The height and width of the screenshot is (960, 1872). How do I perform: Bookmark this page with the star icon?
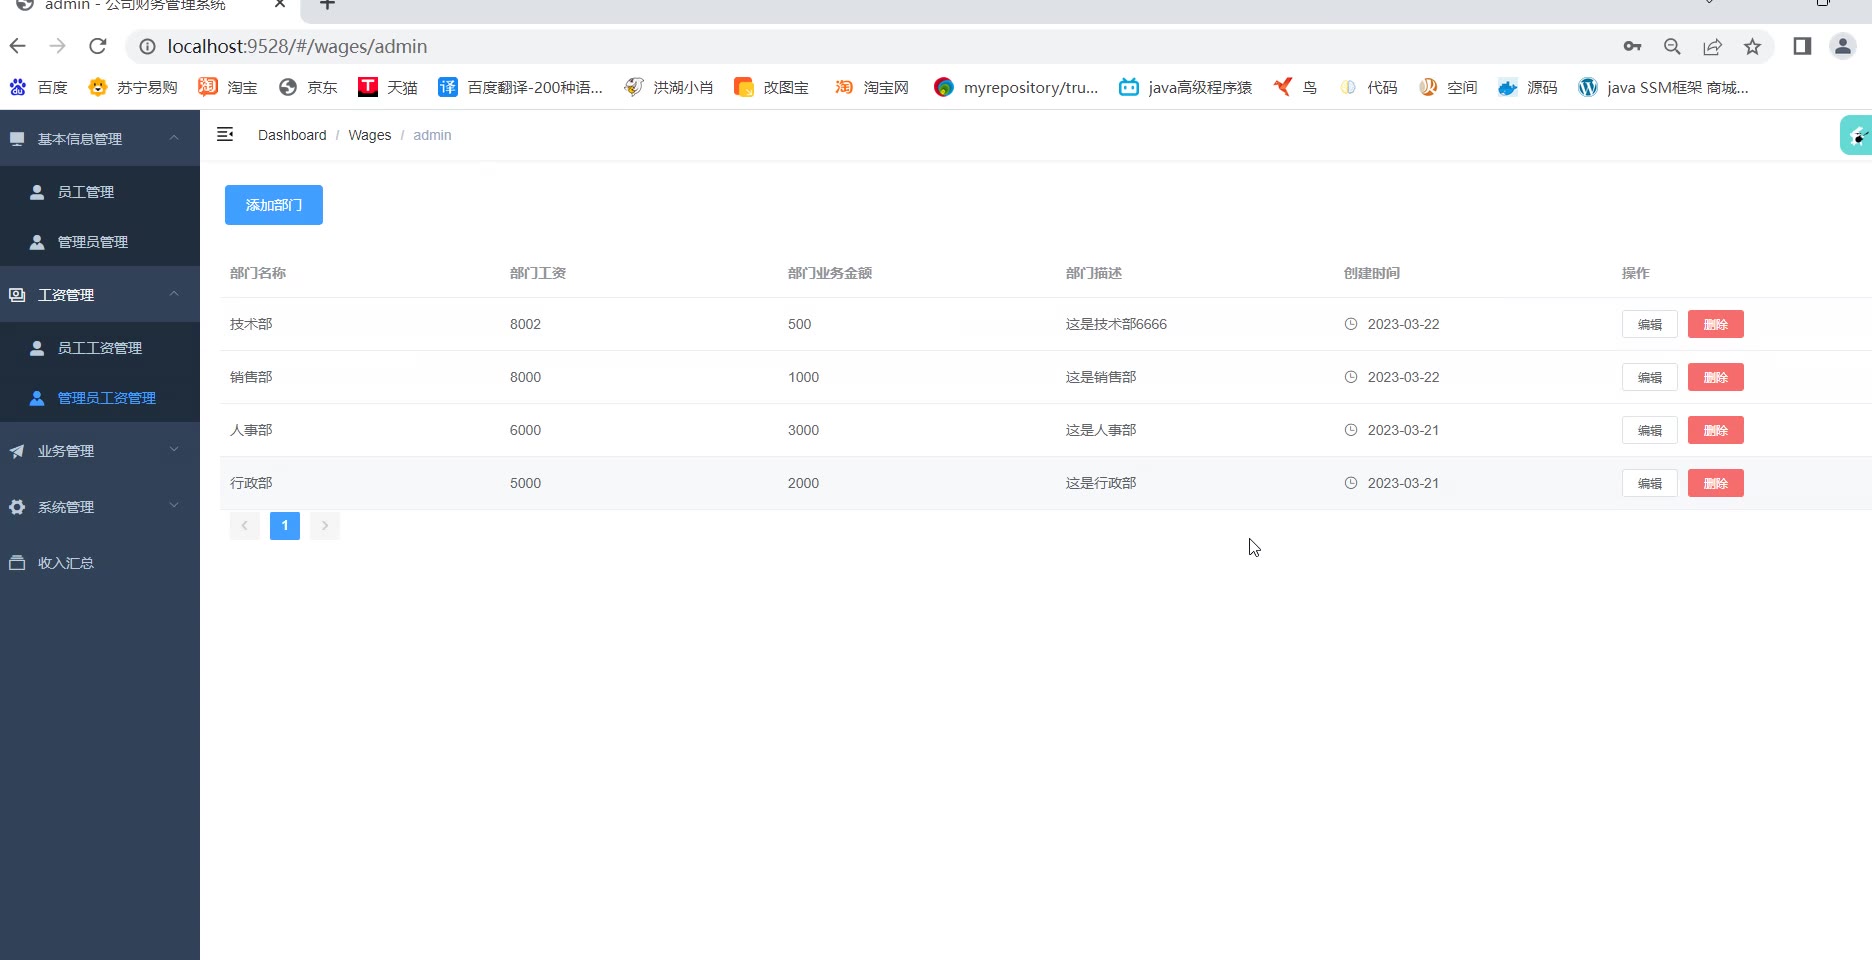click(x=1752, y=46)
